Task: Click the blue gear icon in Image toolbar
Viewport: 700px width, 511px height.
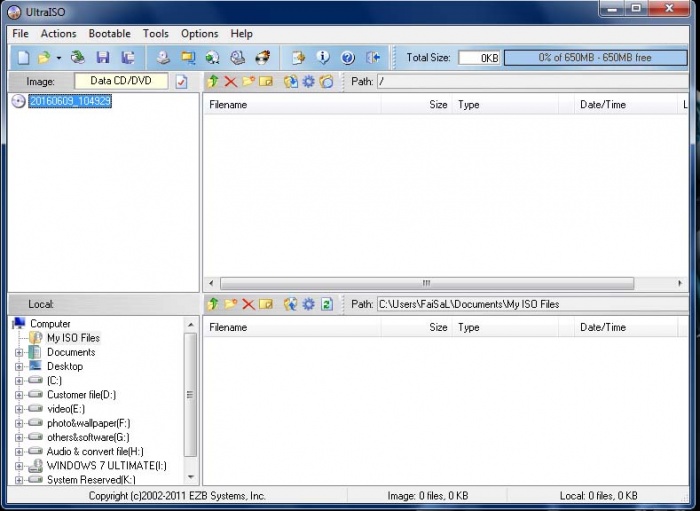Action: click(308, 82)
